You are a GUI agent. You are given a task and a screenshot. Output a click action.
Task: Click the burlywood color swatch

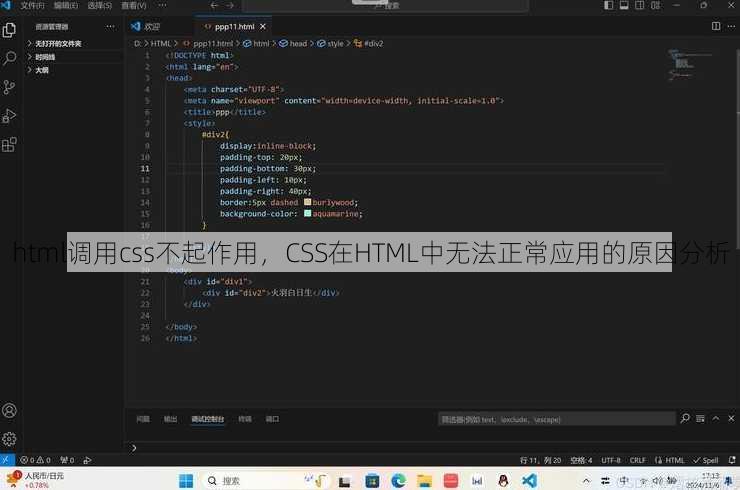[307, 202]
